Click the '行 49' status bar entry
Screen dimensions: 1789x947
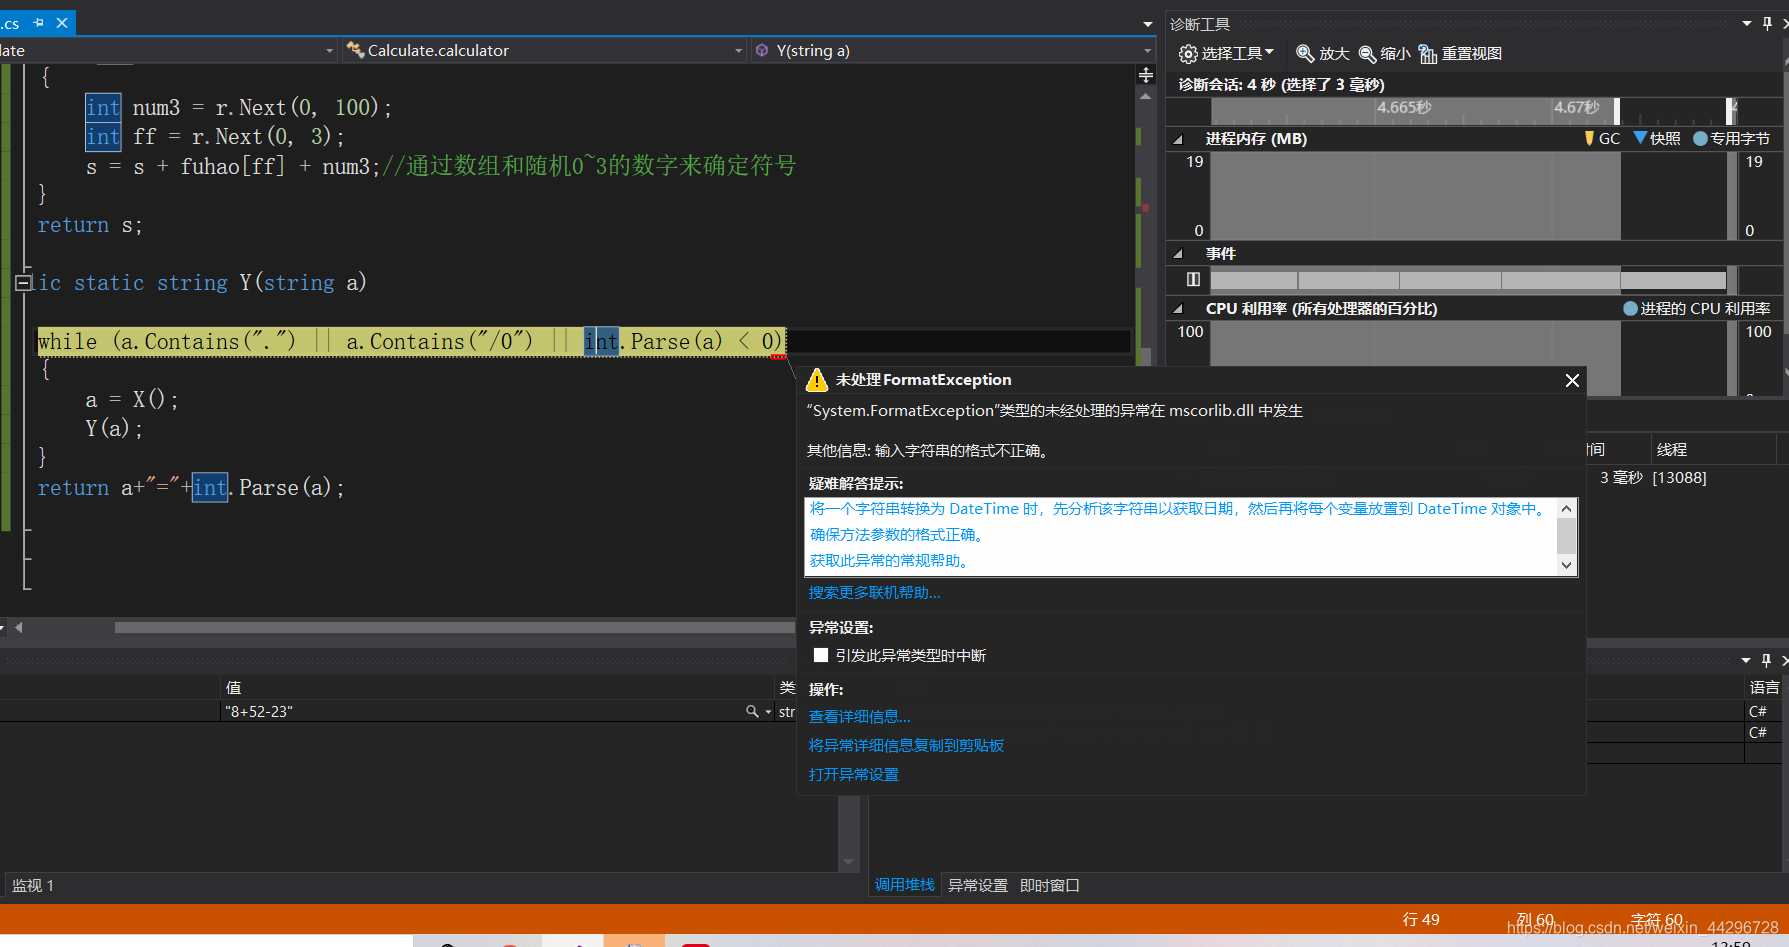[1421, 919]
